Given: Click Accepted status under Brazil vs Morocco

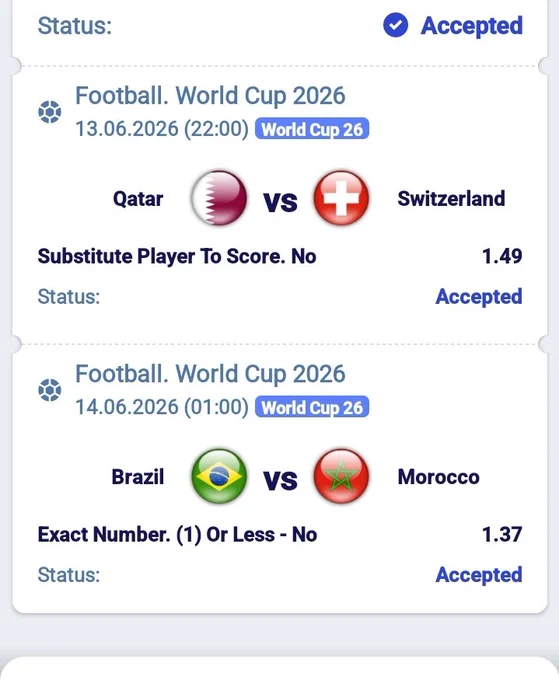Looking at the screenshot, I should point(479,575).
